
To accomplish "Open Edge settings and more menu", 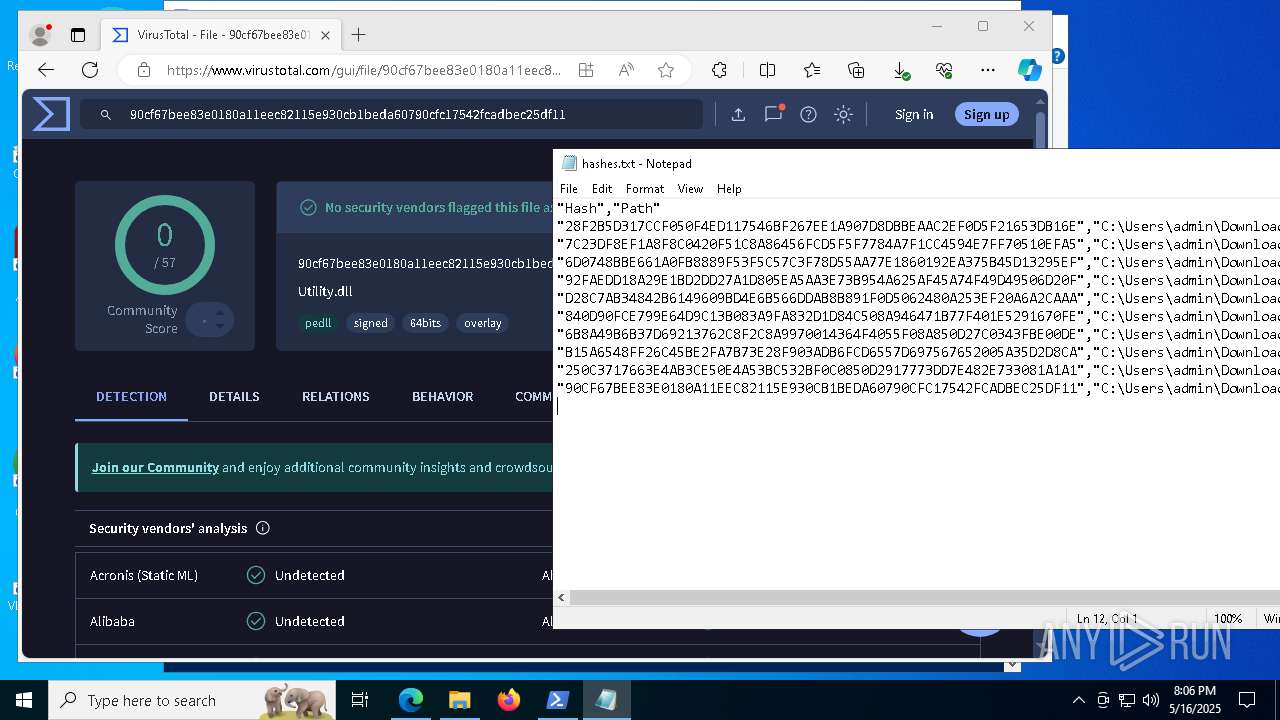I will tap(988, 70).
